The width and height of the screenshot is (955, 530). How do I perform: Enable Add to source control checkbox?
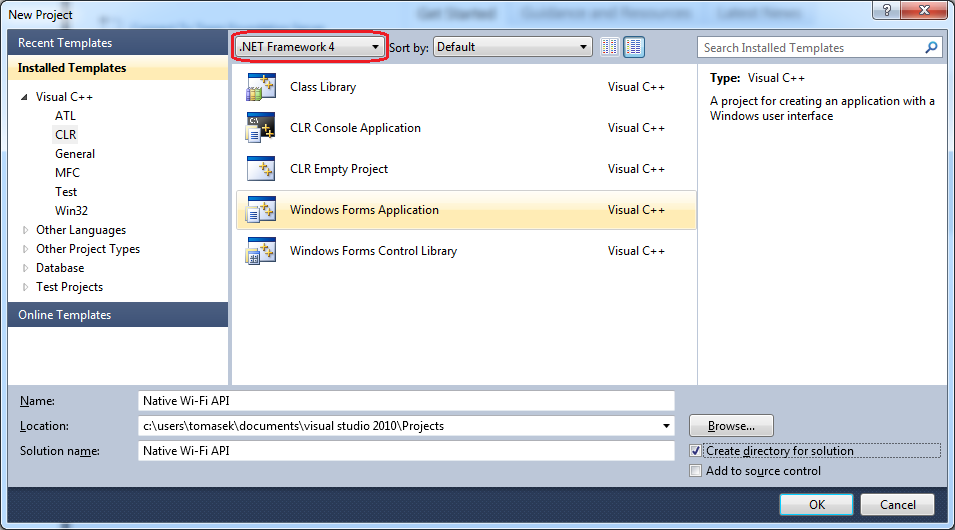tap(696, 471)
